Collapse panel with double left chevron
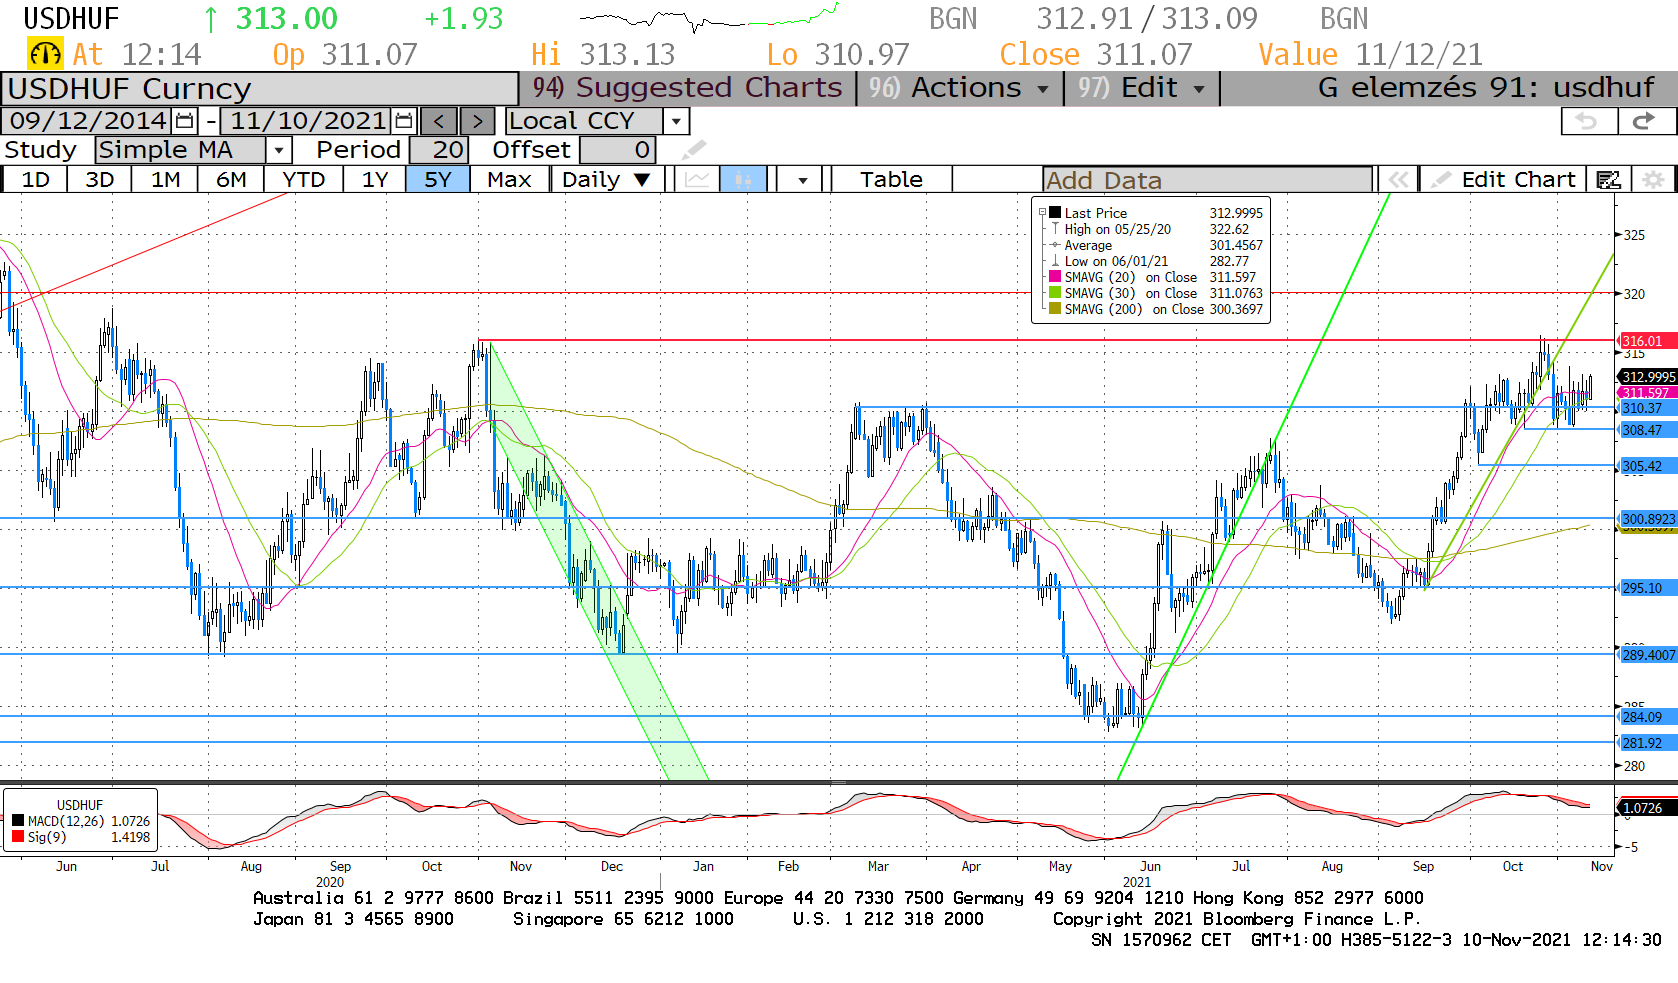 click(x=1398, y=180)
